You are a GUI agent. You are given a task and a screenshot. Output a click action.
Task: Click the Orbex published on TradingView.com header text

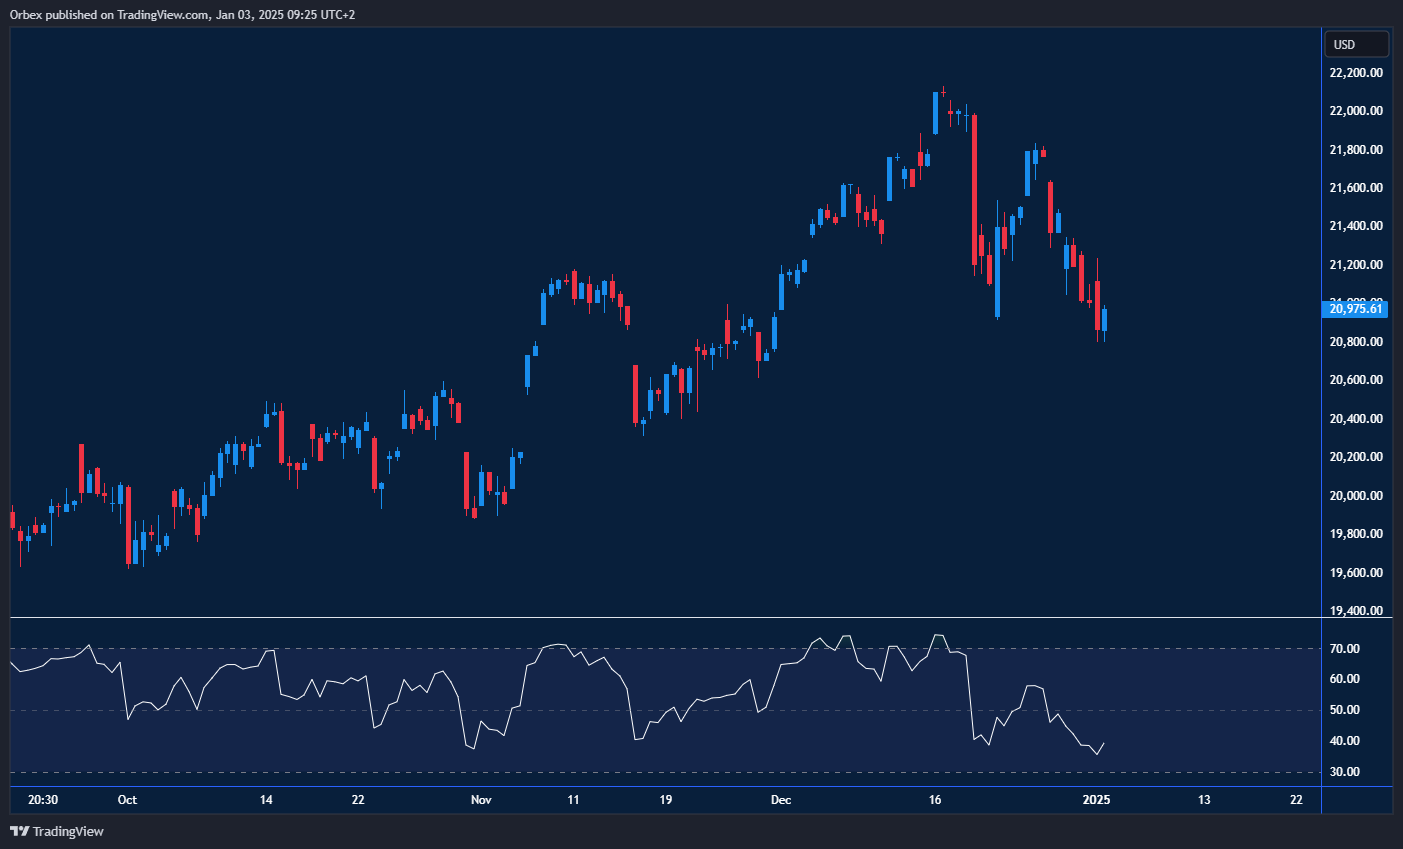click(183, 14)
